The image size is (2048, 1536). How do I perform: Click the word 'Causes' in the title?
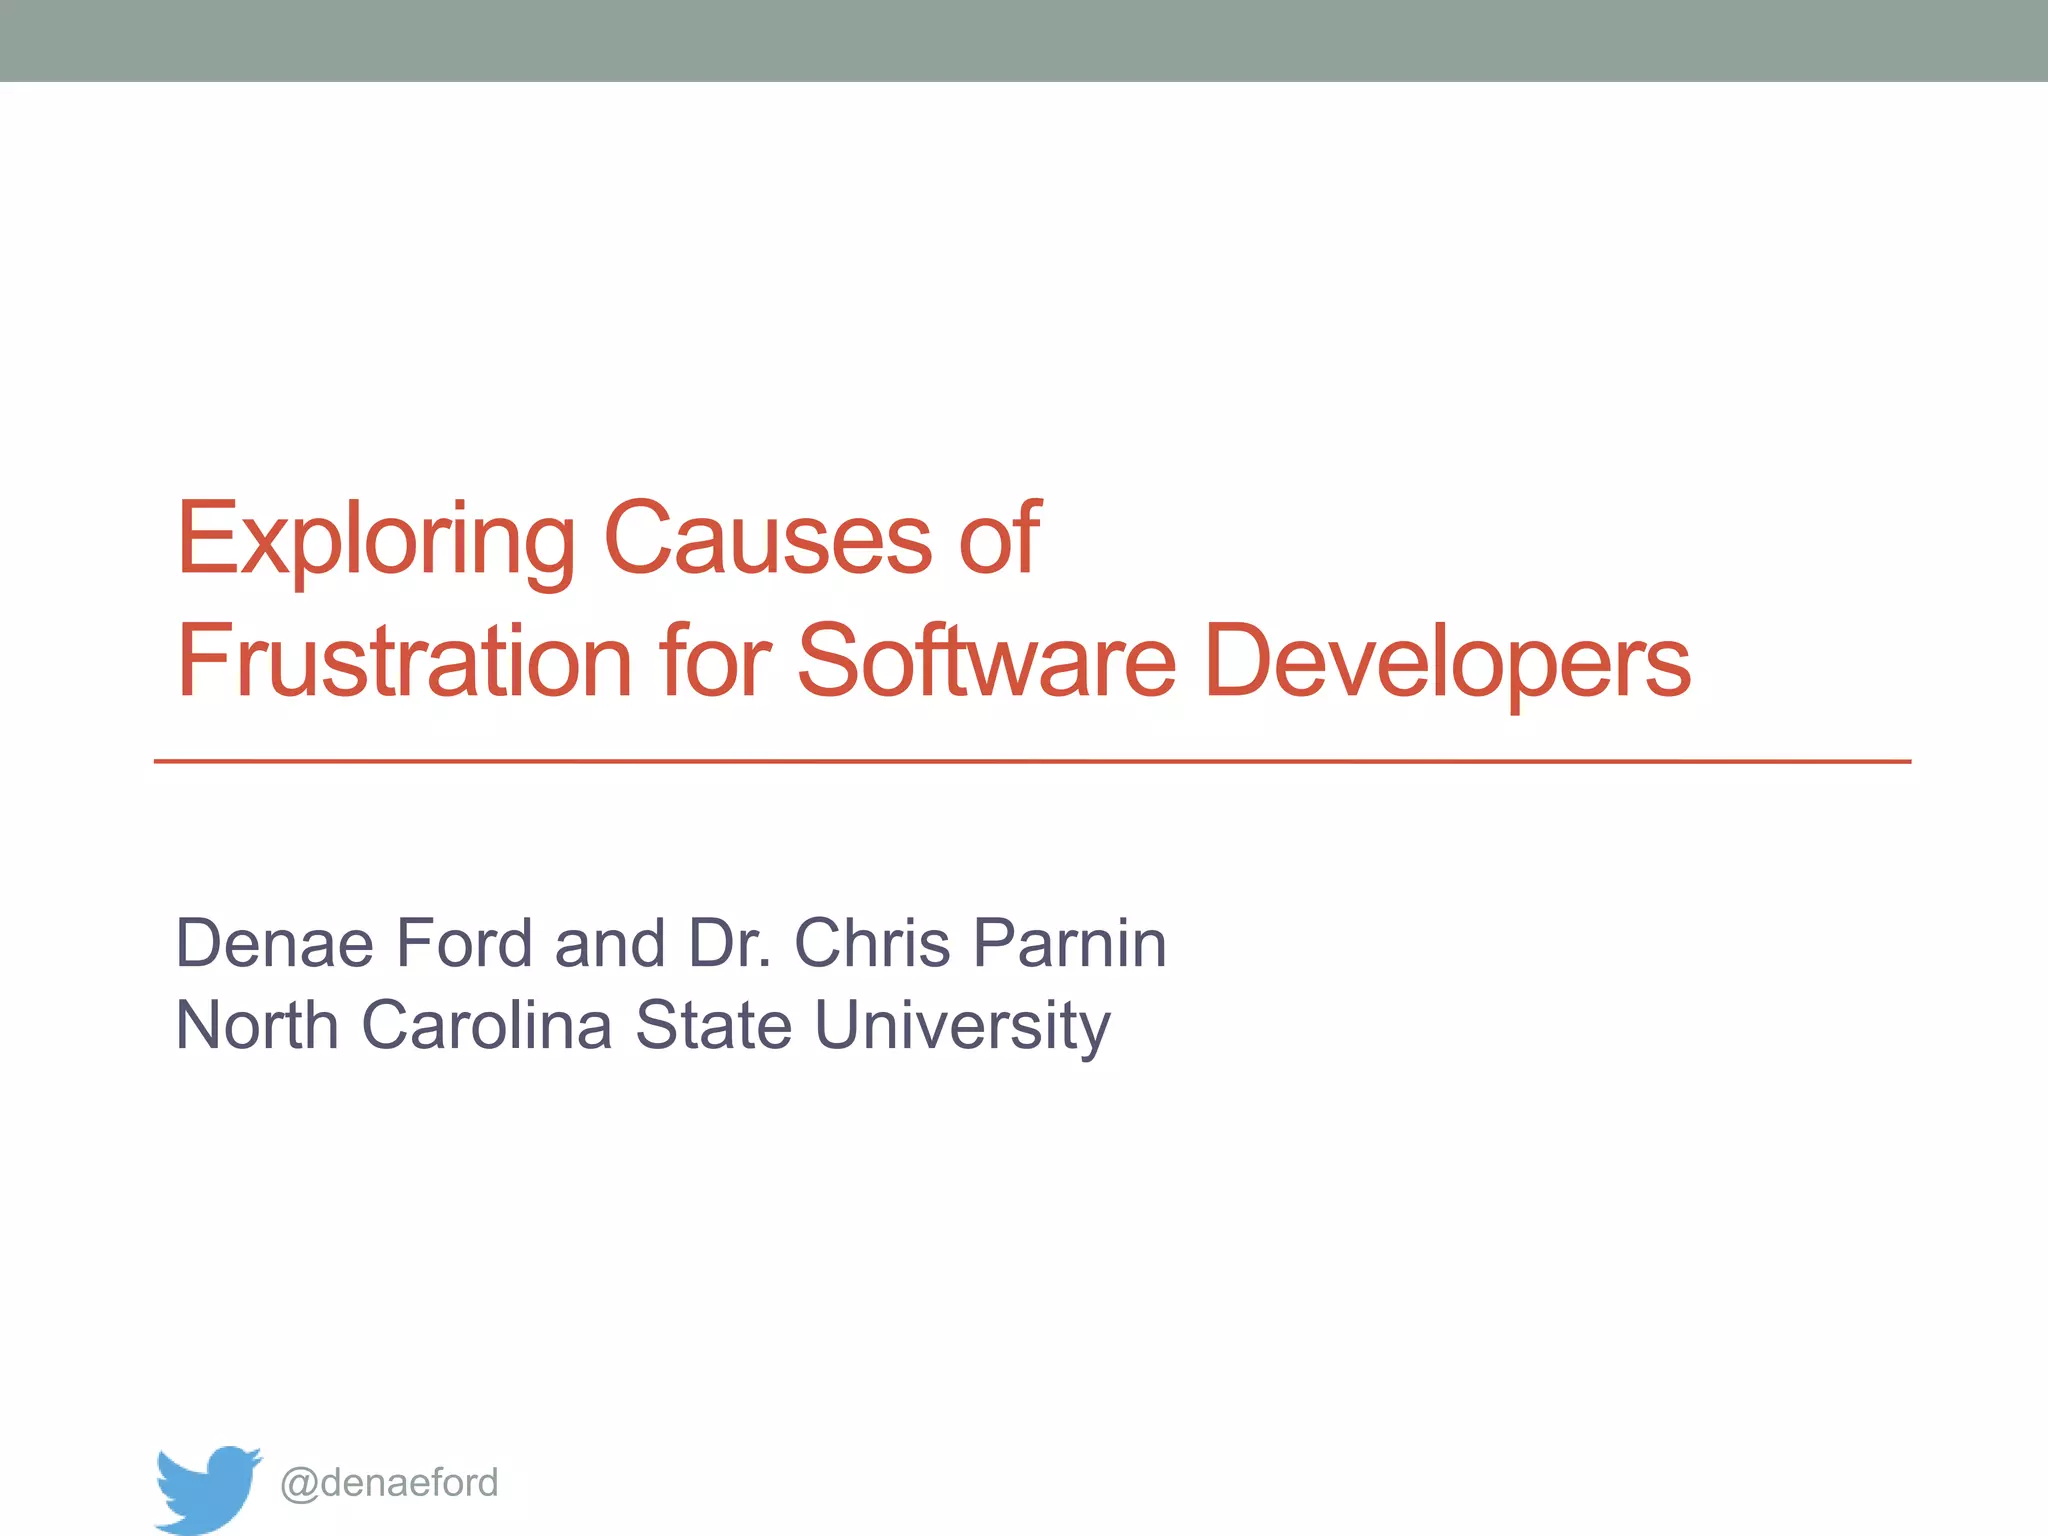point(768,540)
